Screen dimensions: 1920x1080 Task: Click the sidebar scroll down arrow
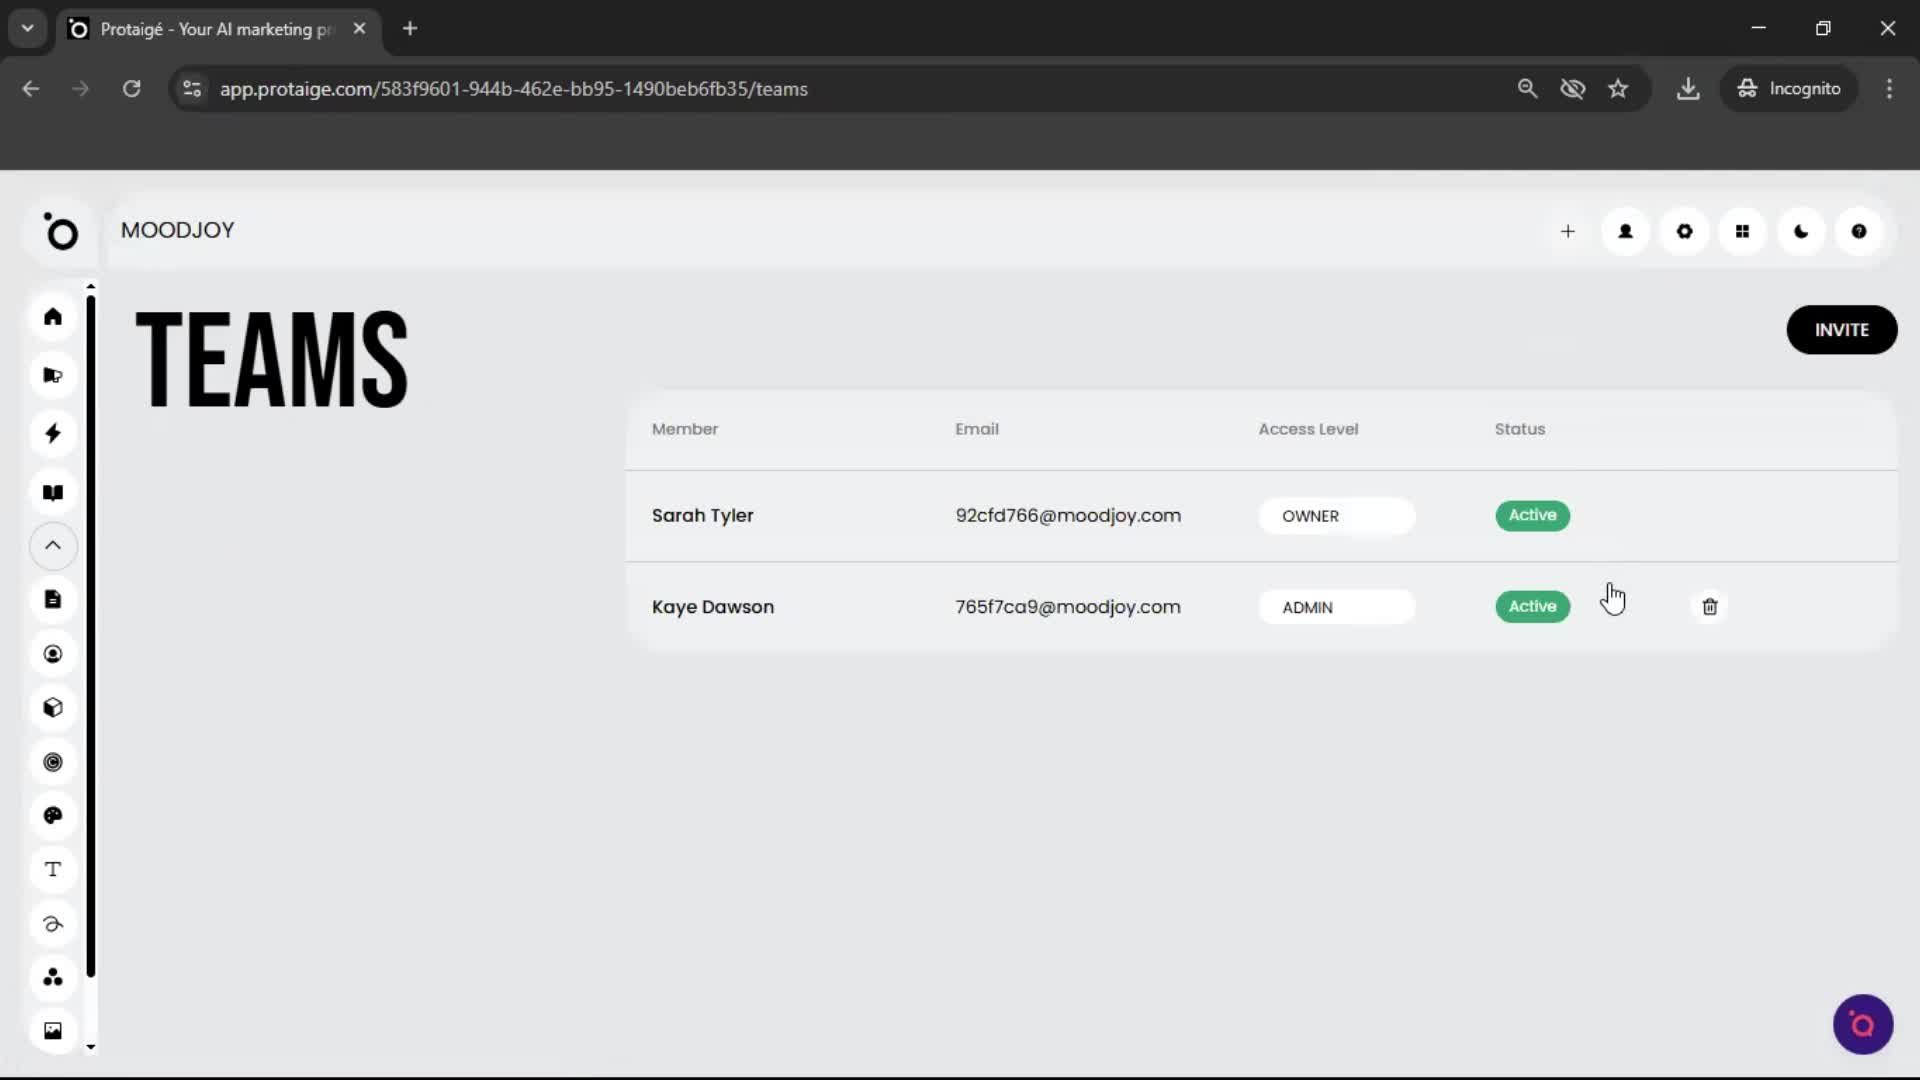click(91, 1047)
